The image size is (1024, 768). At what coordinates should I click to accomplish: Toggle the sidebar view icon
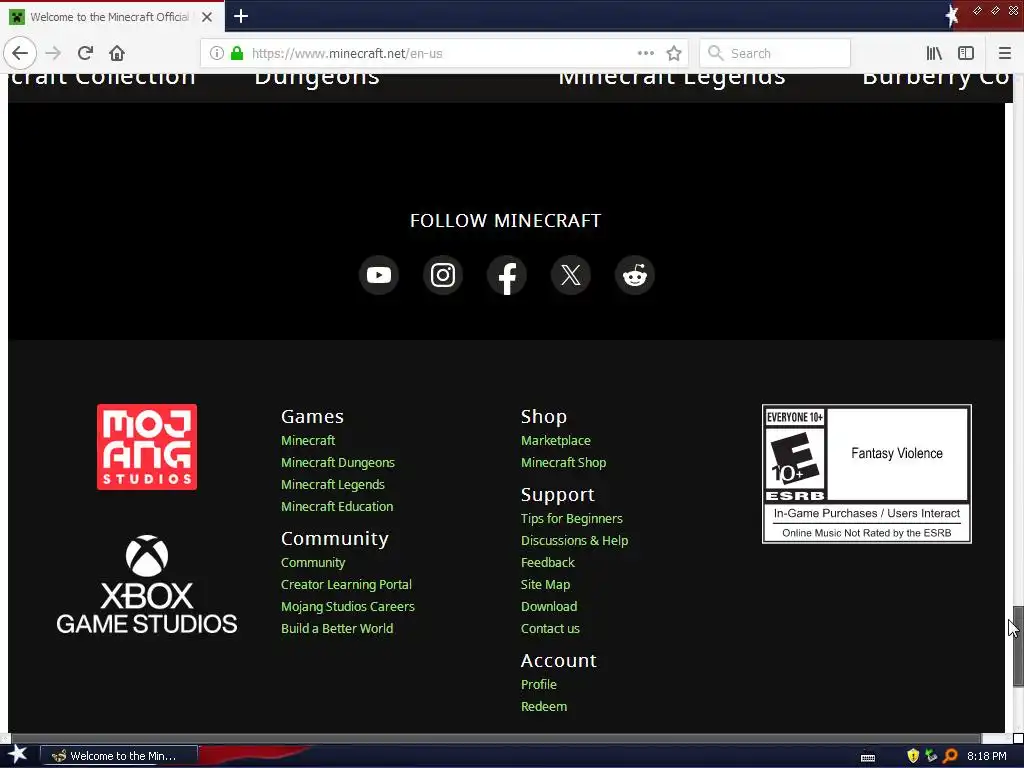coord(966,53)
